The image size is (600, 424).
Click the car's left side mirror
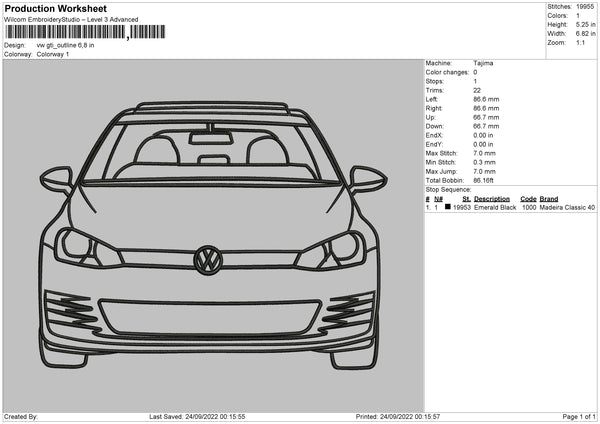coord(56,178)
